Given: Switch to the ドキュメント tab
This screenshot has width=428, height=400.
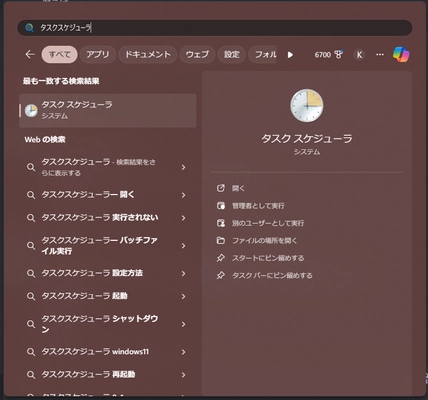Looking at the screenshot, I should pyautogui.click(x=148, y=54).
